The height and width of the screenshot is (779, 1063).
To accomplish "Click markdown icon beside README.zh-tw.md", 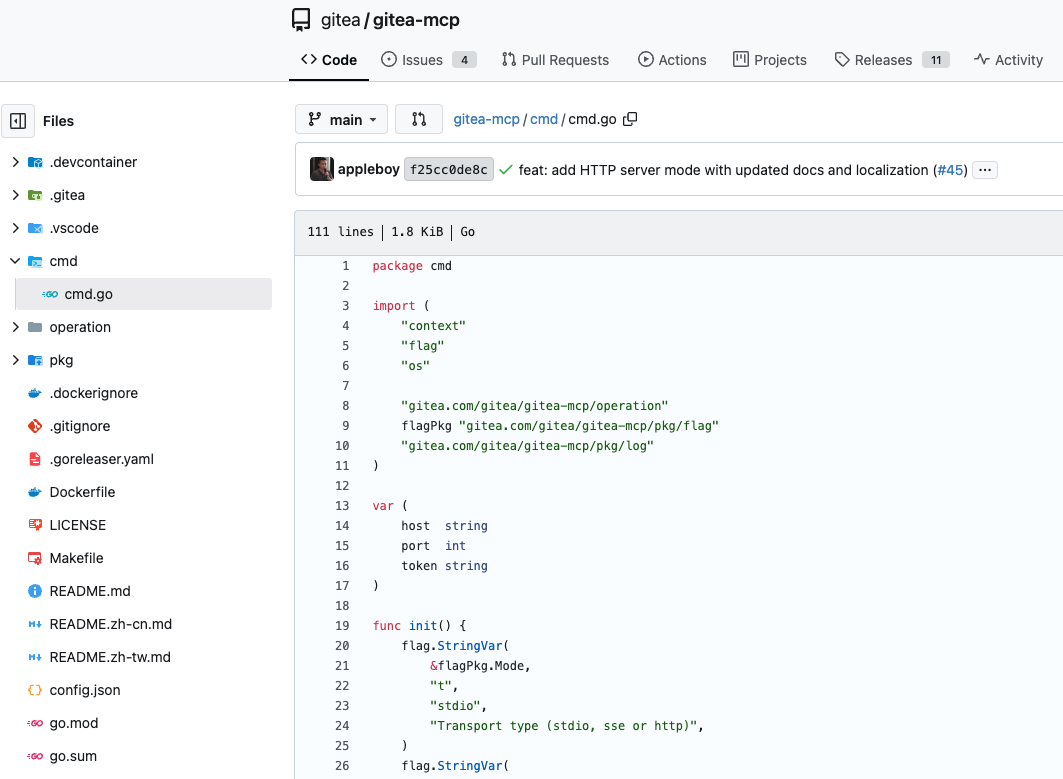I will click(x=35, y=657).
